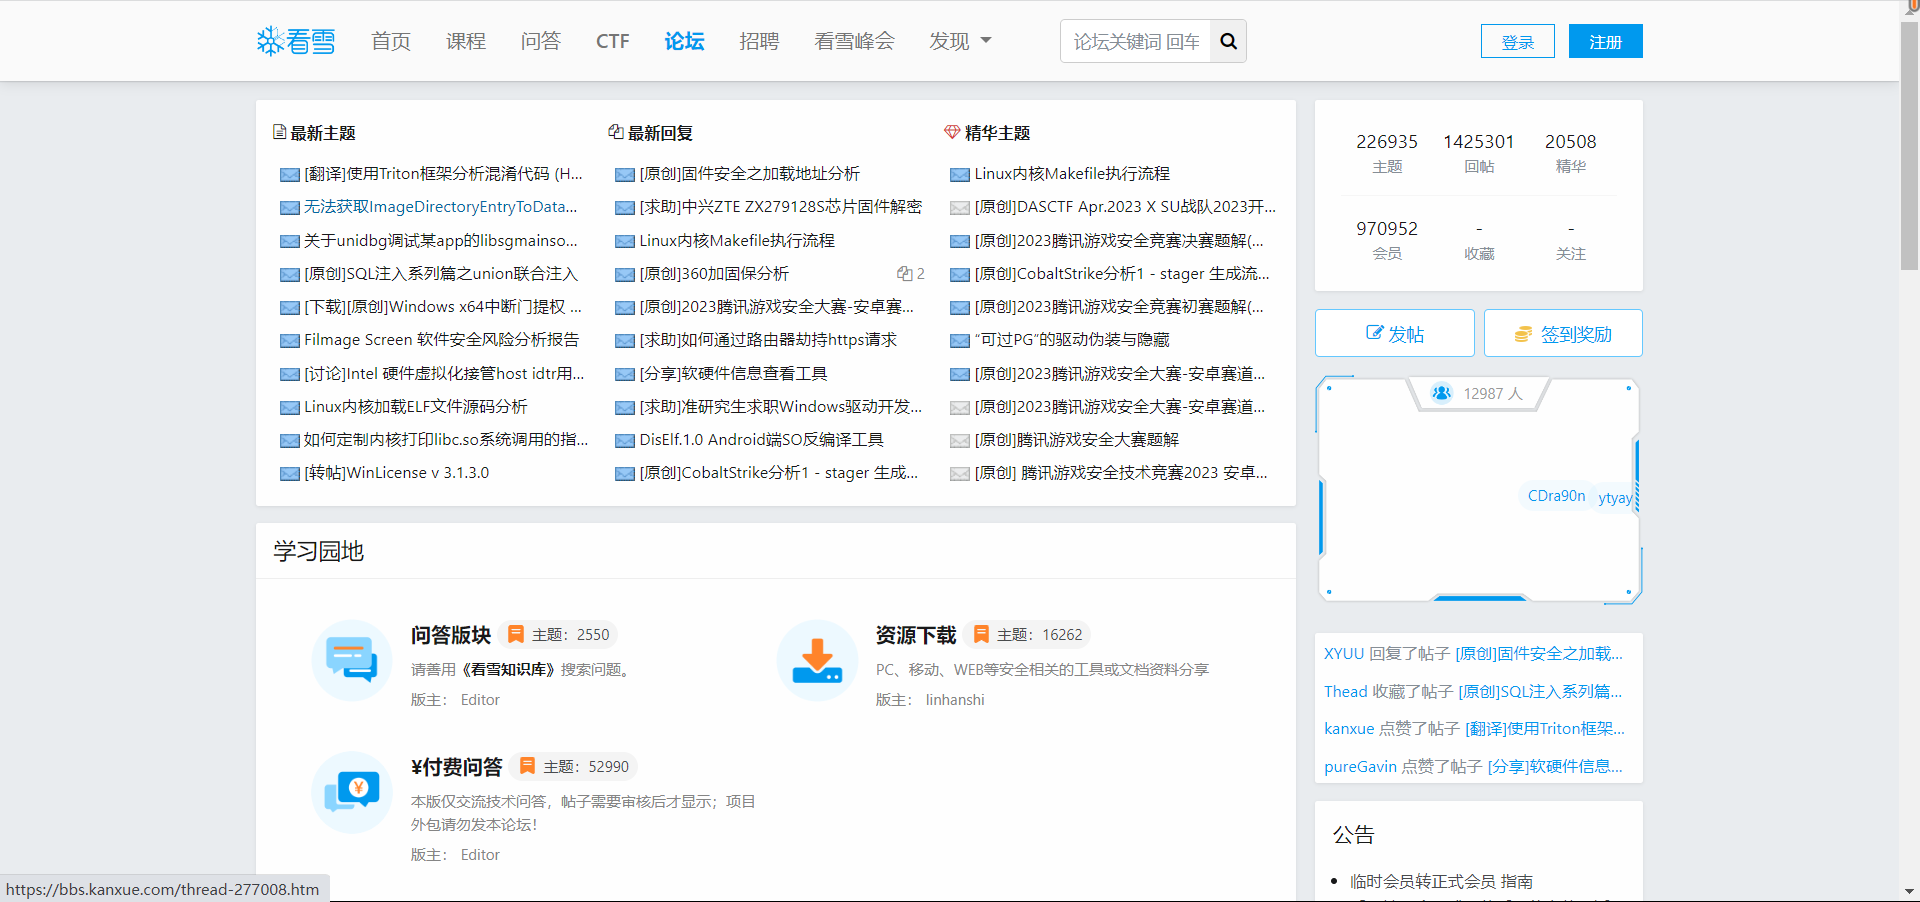Click the reply count icon beside 360加固保分析
The width and height of the screenshot is (1920, 902).
tap(904, 274)
